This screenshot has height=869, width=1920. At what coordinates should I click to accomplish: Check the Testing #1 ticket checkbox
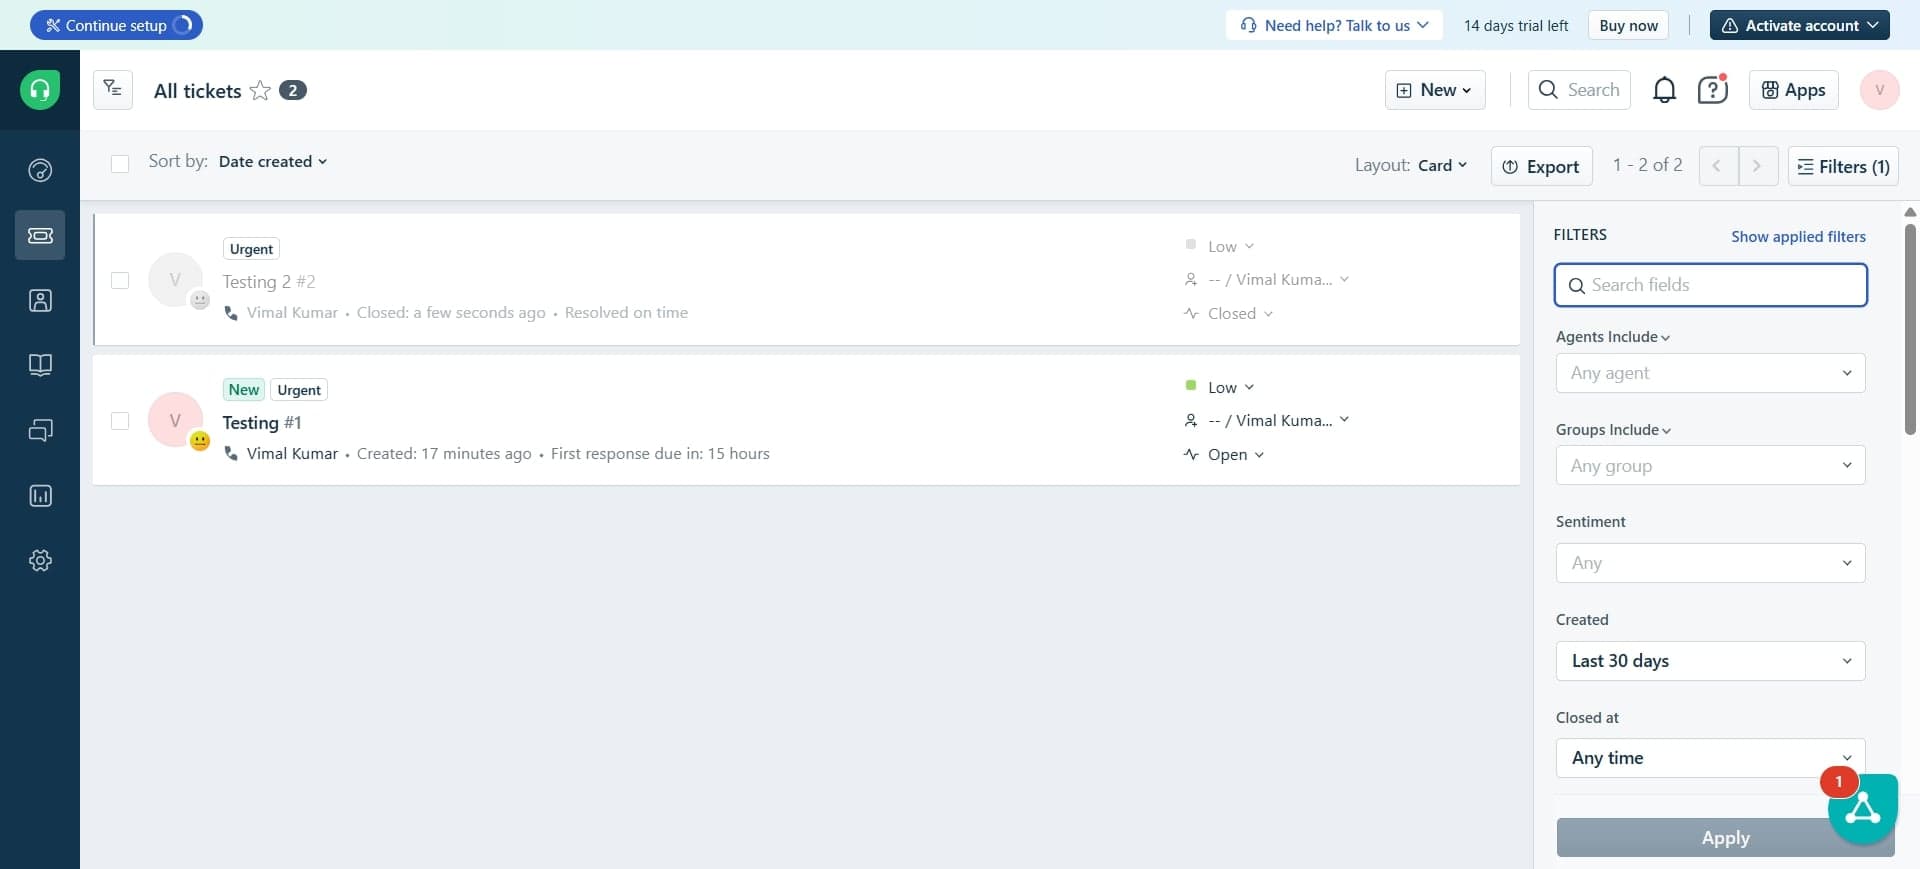point(120,421)
